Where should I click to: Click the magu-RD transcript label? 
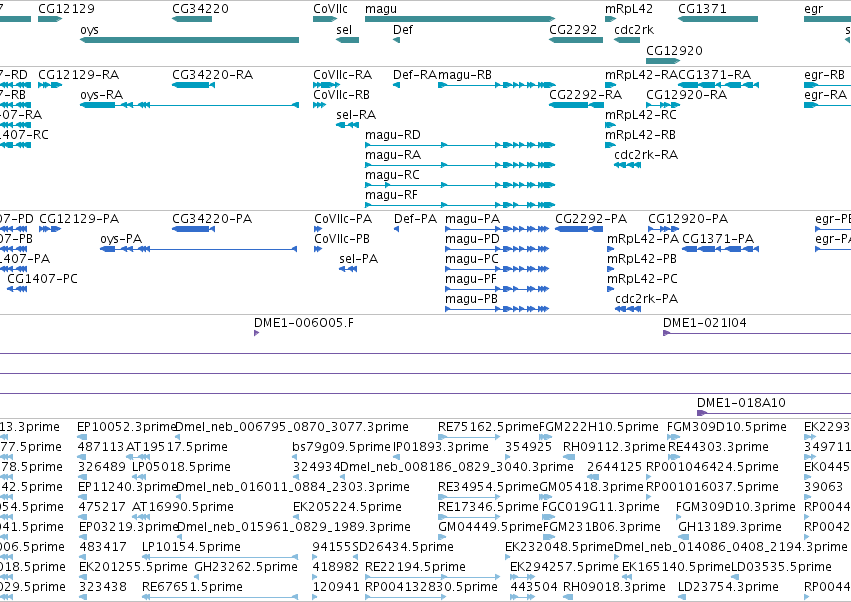[x=393, y=135]
